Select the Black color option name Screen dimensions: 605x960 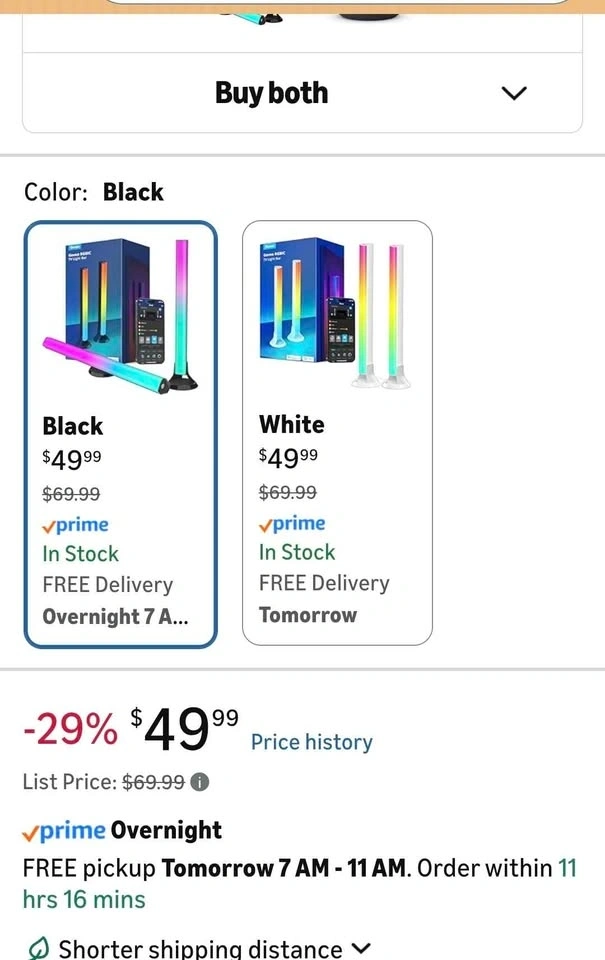pyautogui.click(x=73, y=426)
